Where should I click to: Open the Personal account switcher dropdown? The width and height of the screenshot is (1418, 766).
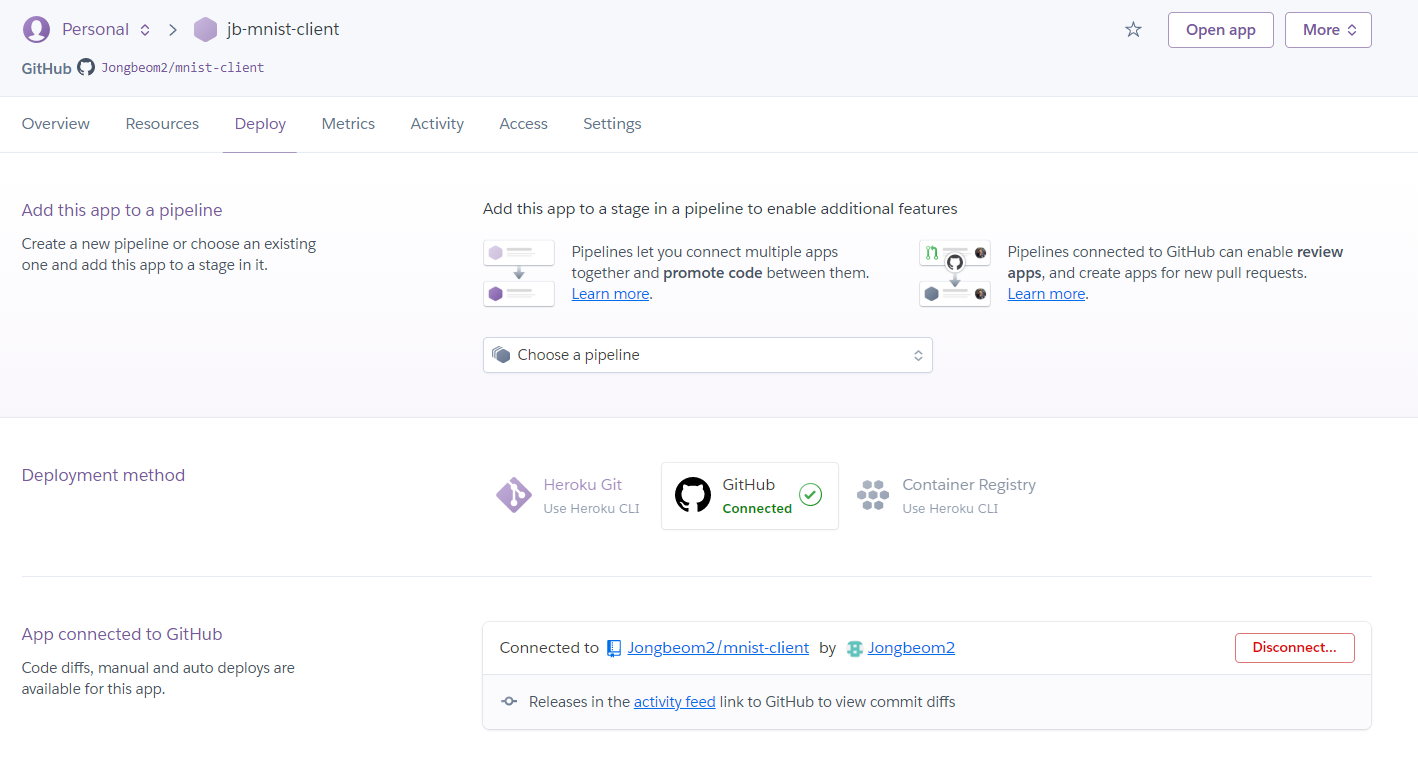point(106,30)
